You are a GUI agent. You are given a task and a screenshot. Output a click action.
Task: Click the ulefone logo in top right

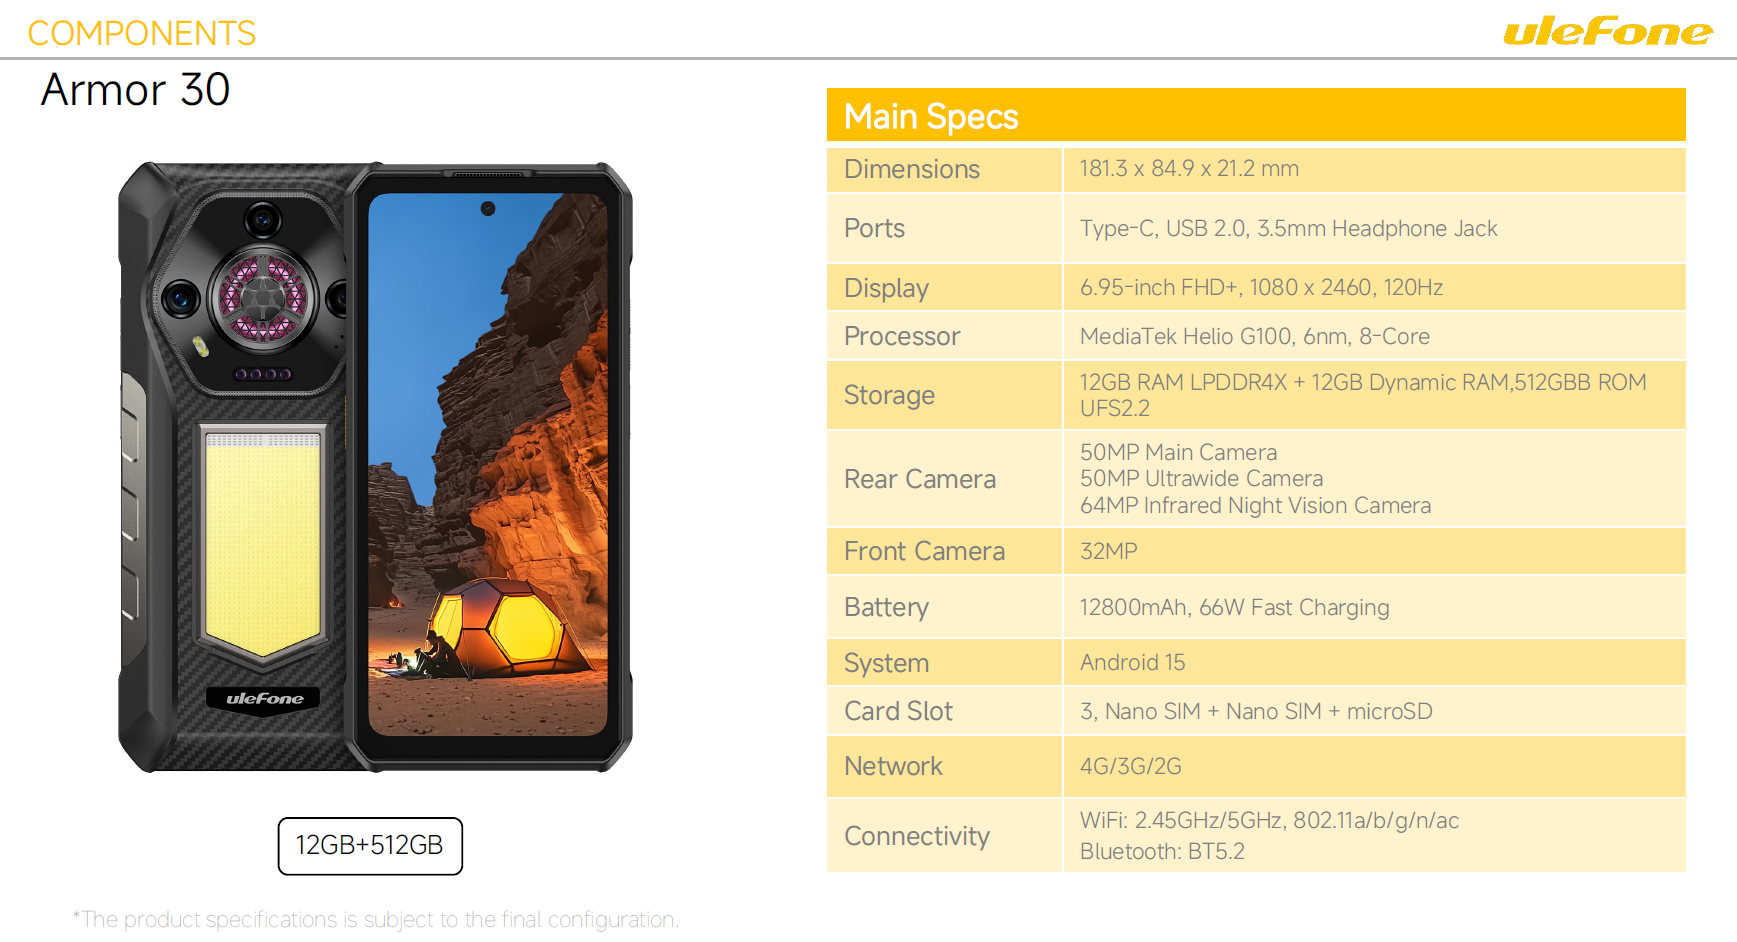click(x=1607, y=32)
